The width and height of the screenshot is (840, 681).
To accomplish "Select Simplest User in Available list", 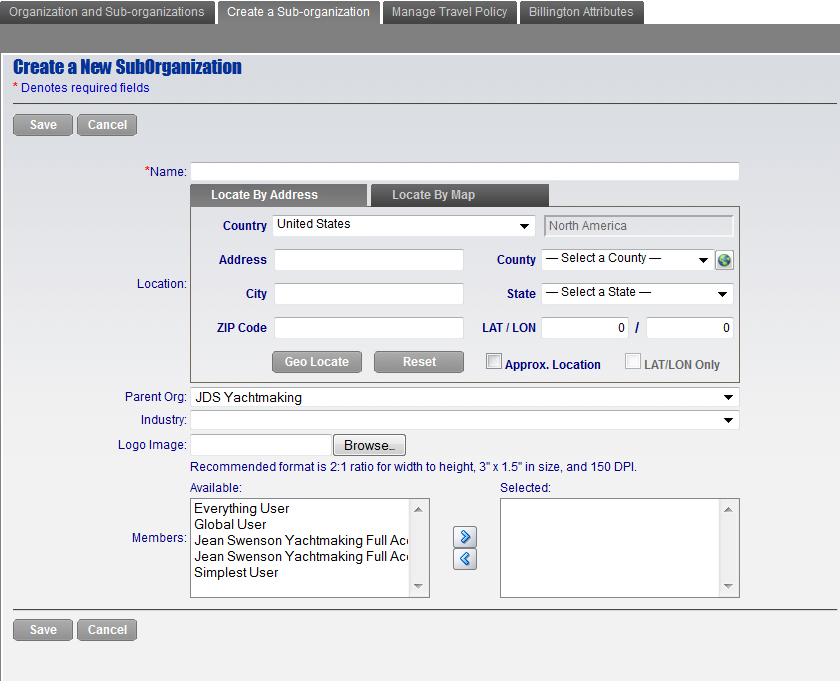I will 237,573.
